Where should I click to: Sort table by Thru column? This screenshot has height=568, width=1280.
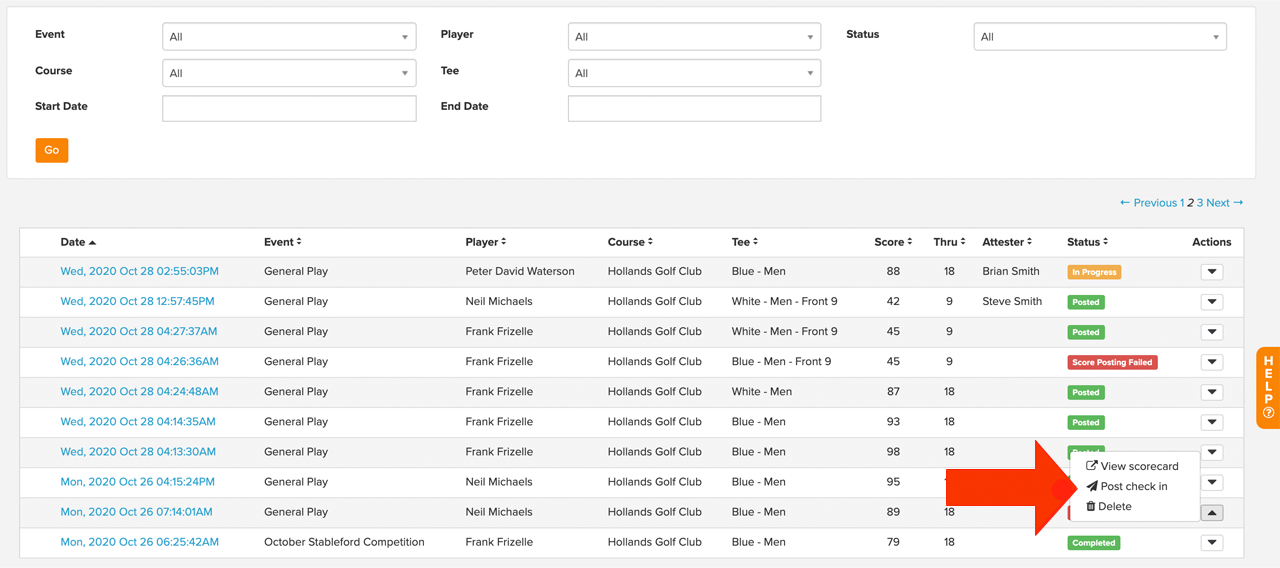pyautogui.click(x=950, y=242)
